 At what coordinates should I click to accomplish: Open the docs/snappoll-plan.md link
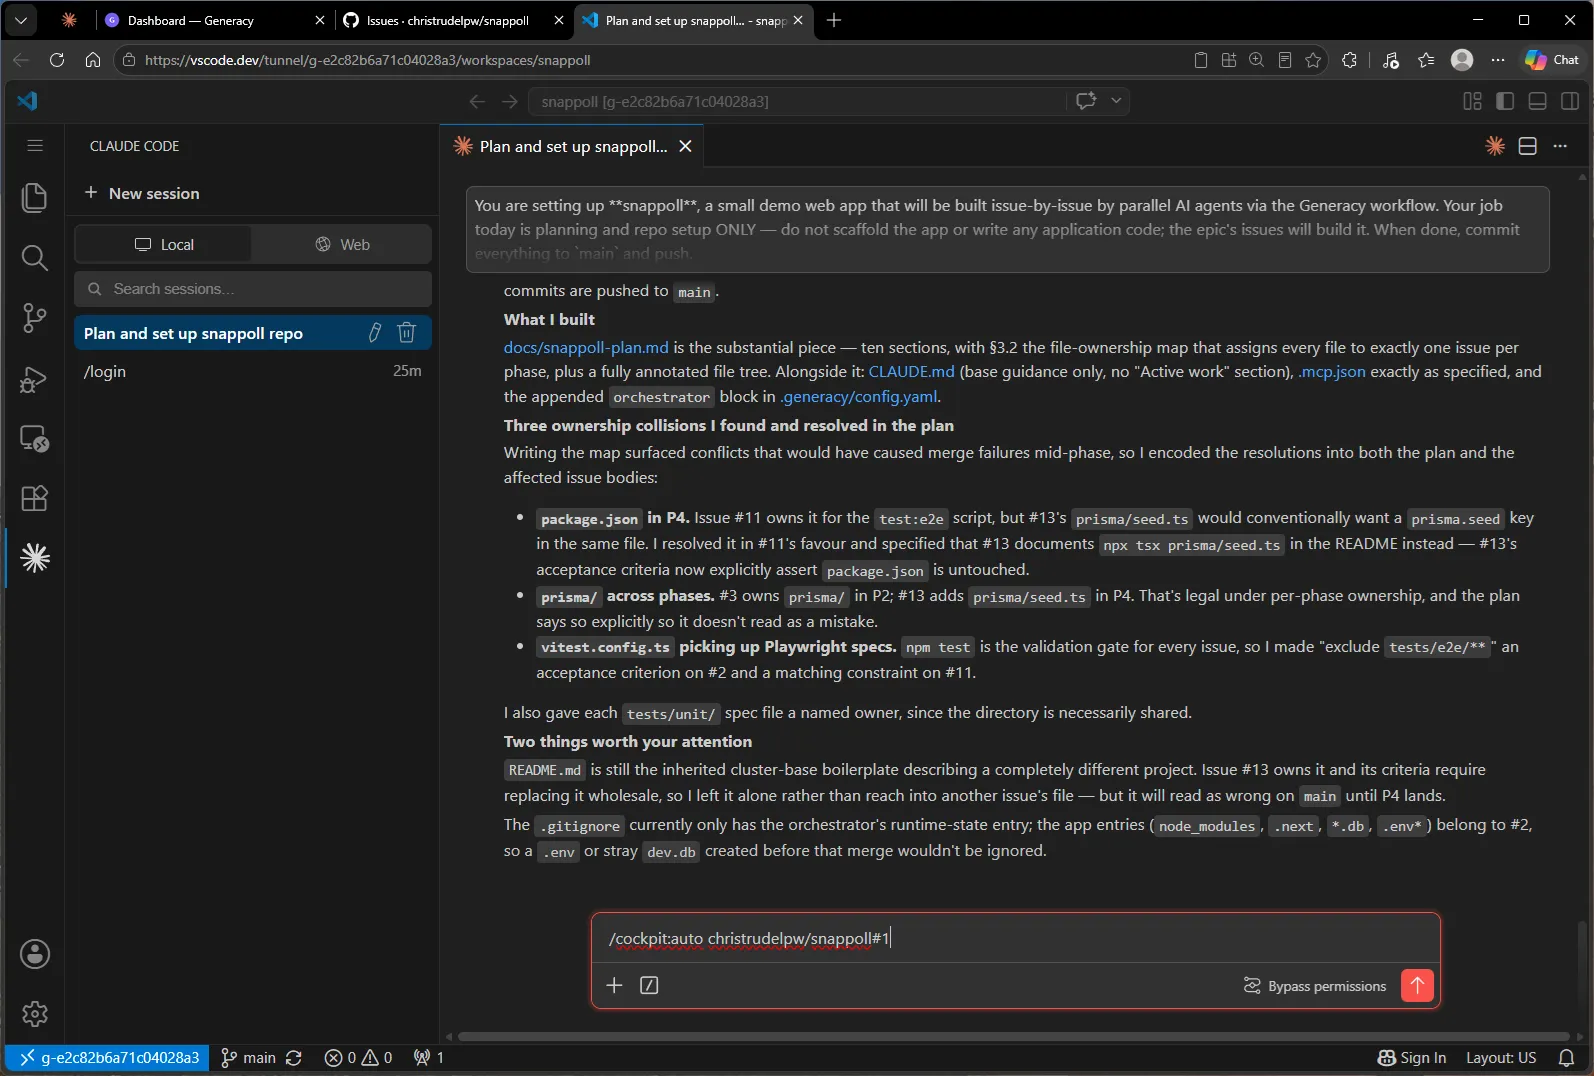click(x=586, y=347)
